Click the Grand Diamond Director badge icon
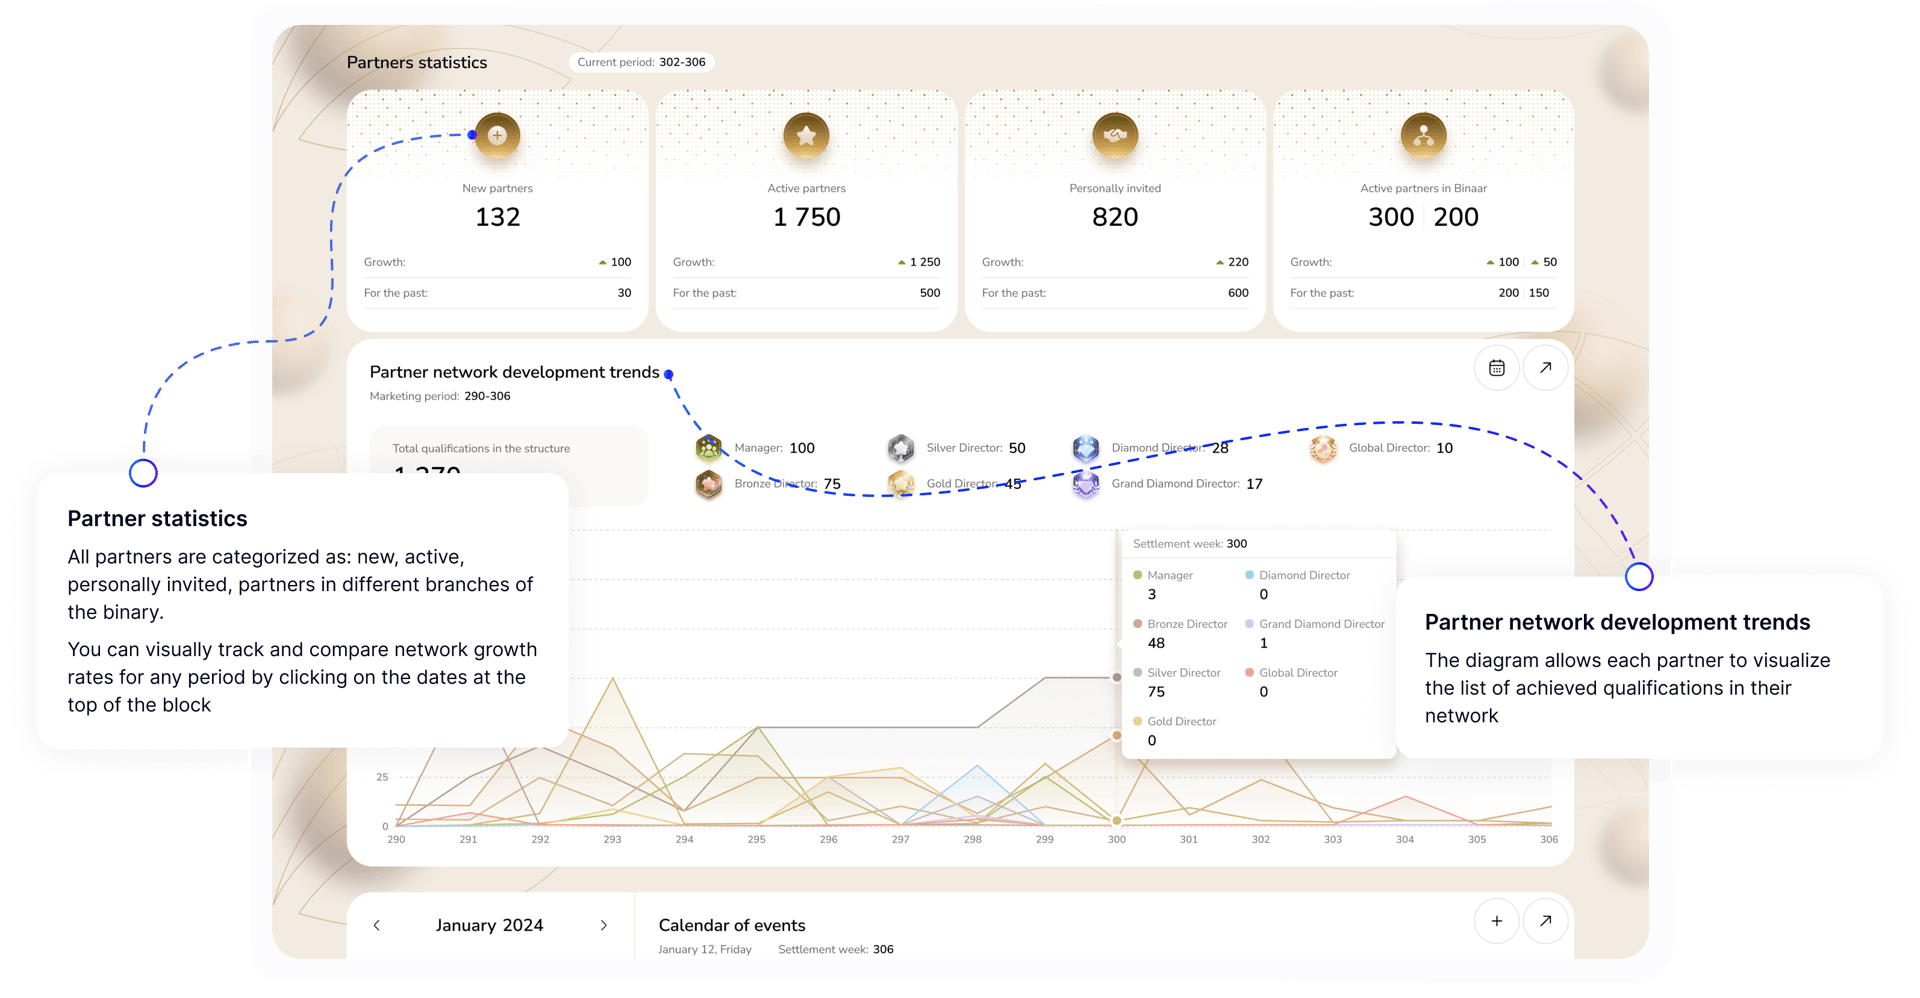The height and width of the screenshot is (998, 1920). (1086, 484)
